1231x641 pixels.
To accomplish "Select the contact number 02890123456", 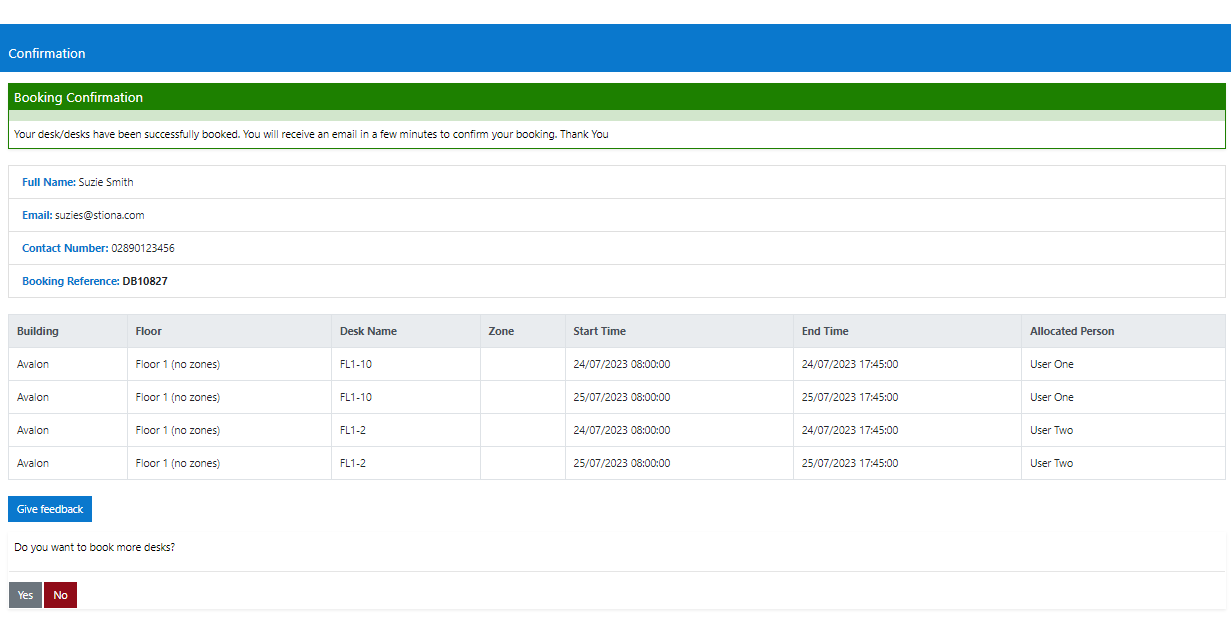I will coord(143,248).
